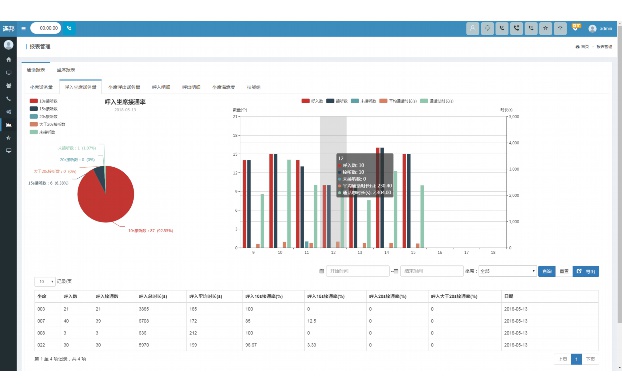Click agent cell "007" in the table
Viewport: 622px width, 392px height.
tap(41, 321)
